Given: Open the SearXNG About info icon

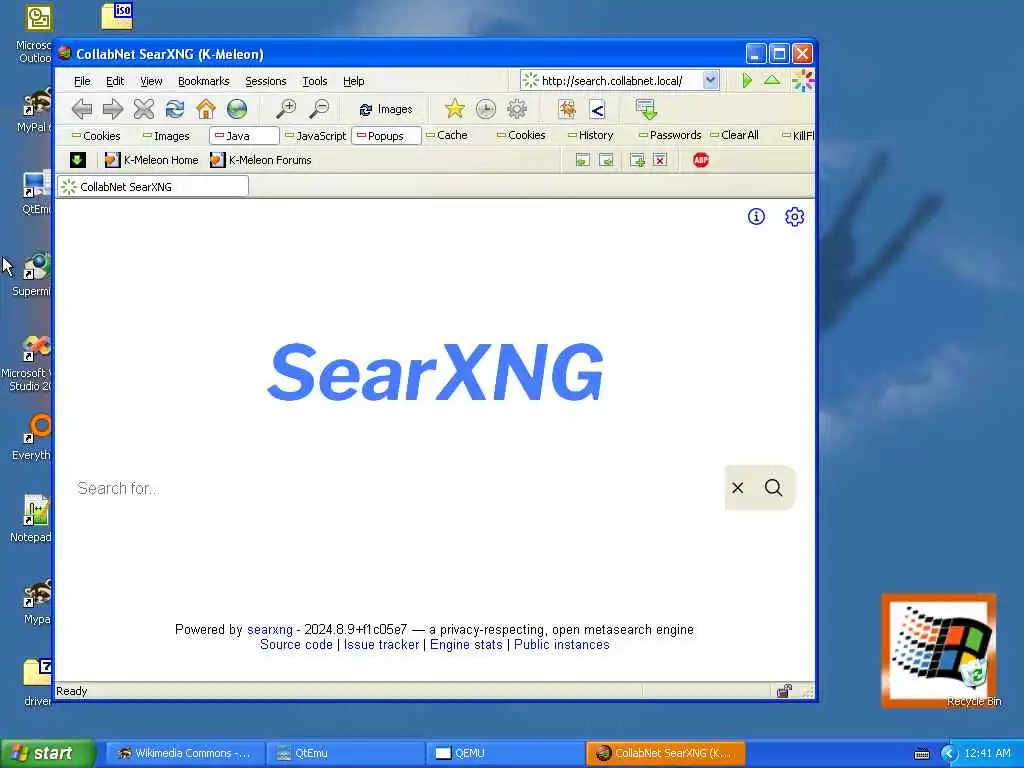Looking at the screenshot, I should pyautogui.click(x=756, y=216).
